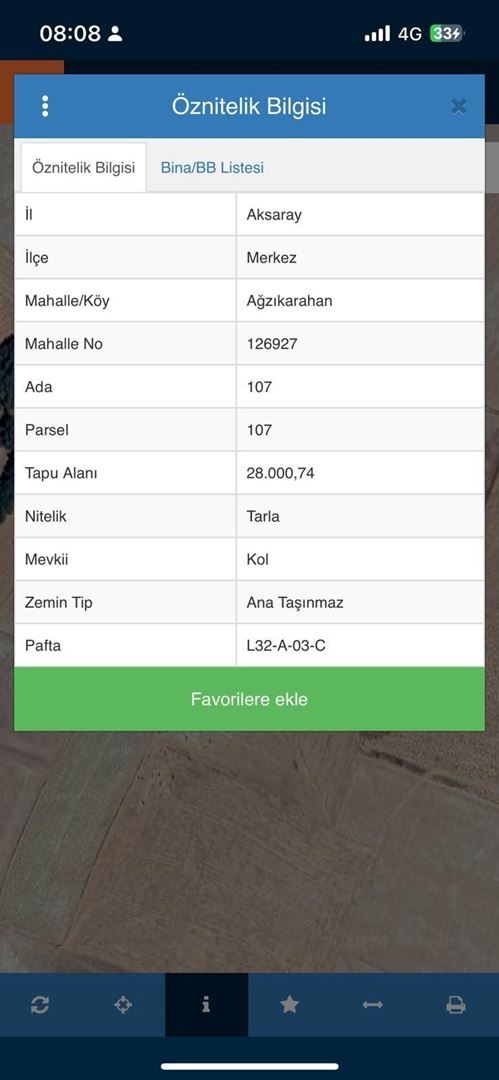The width and height of the screenshot is (499, 1080).
Task: Switch to Bina/BB Listesi tab
Action: point(212,167)
